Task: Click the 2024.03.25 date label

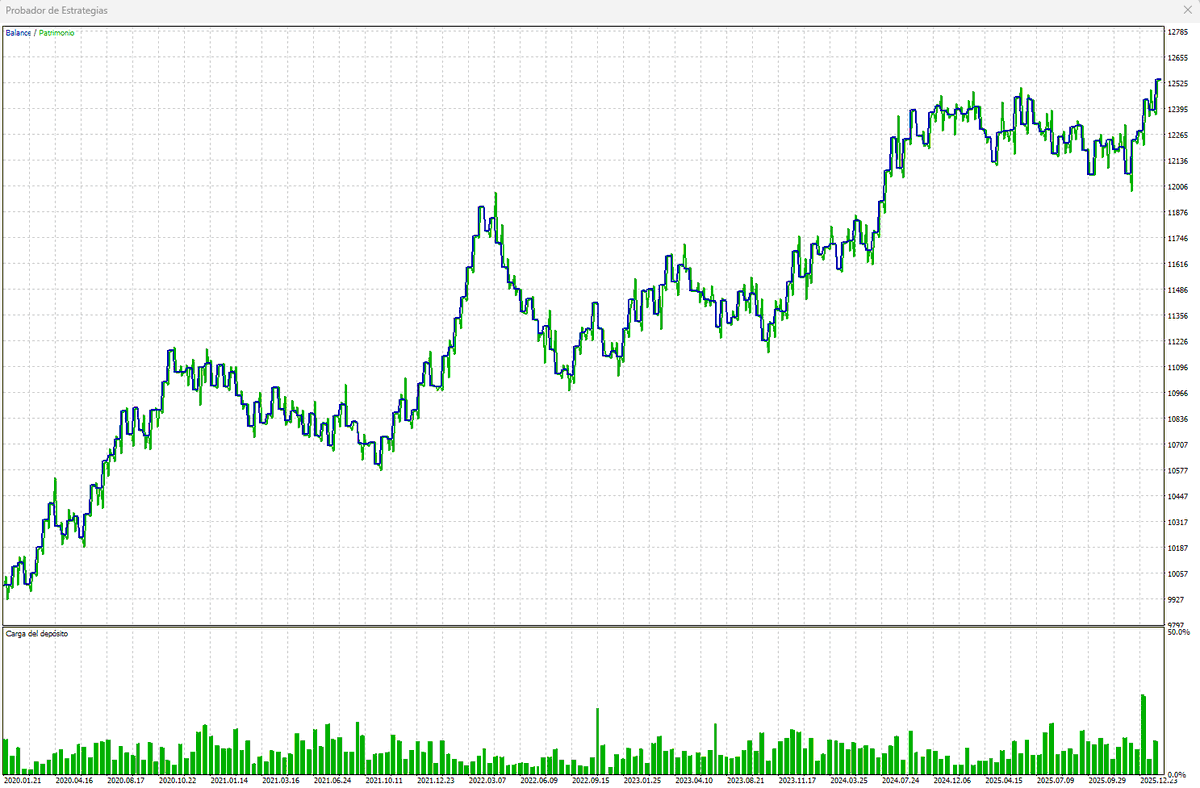Action: (x=850, y=780)
